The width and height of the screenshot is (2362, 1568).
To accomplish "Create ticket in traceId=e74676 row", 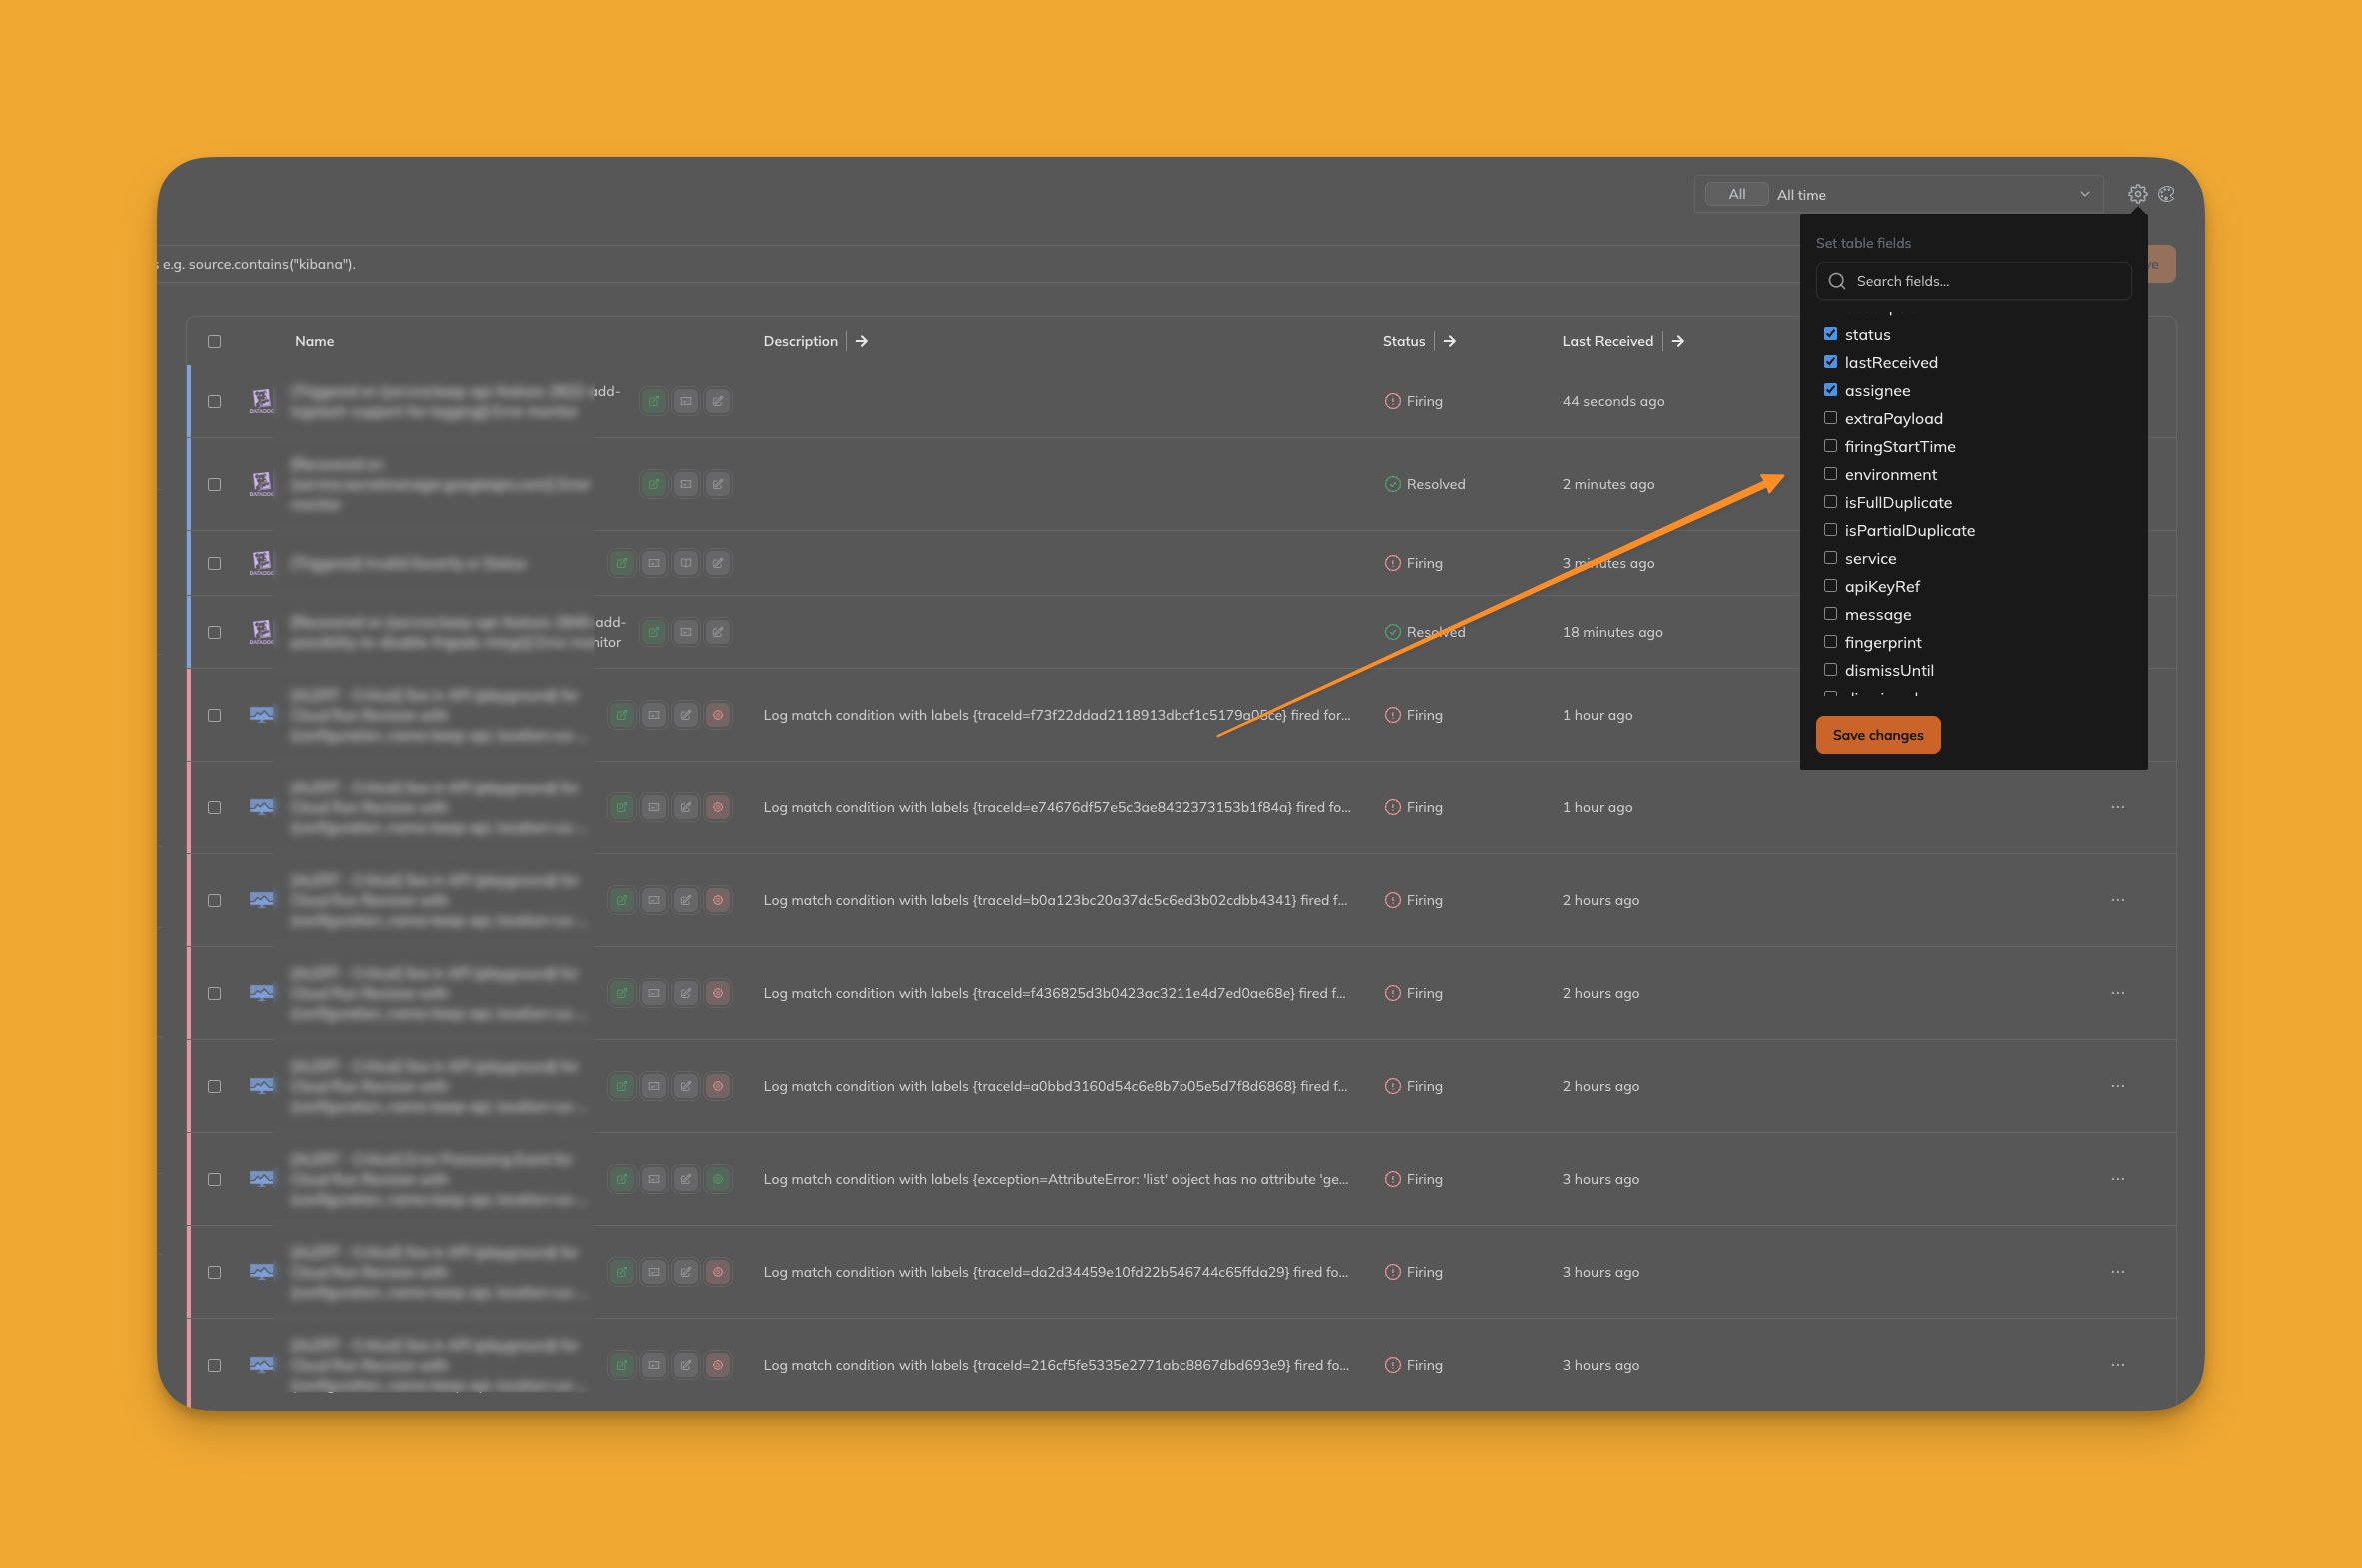I will [x=653, y=808].
